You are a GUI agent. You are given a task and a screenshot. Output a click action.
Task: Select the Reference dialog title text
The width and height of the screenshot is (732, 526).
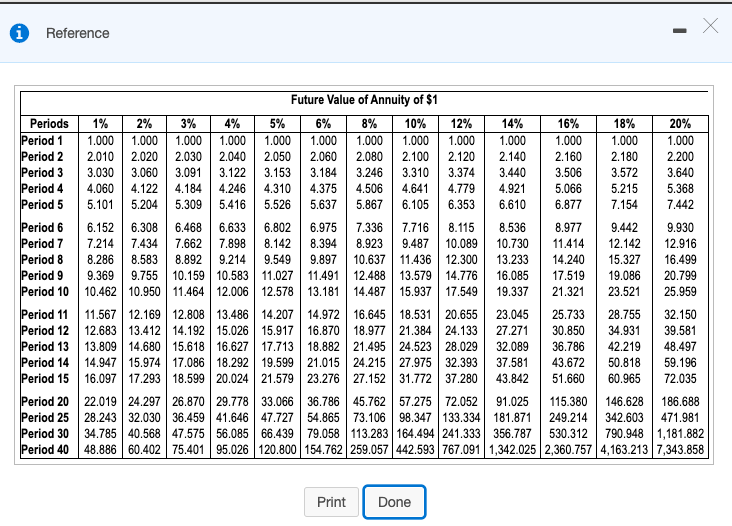77,33
